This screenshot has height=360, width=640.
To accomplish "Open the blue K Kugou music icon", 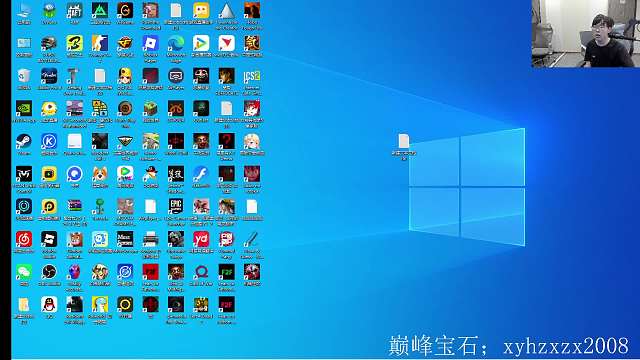I will click(x=49, y=142).
